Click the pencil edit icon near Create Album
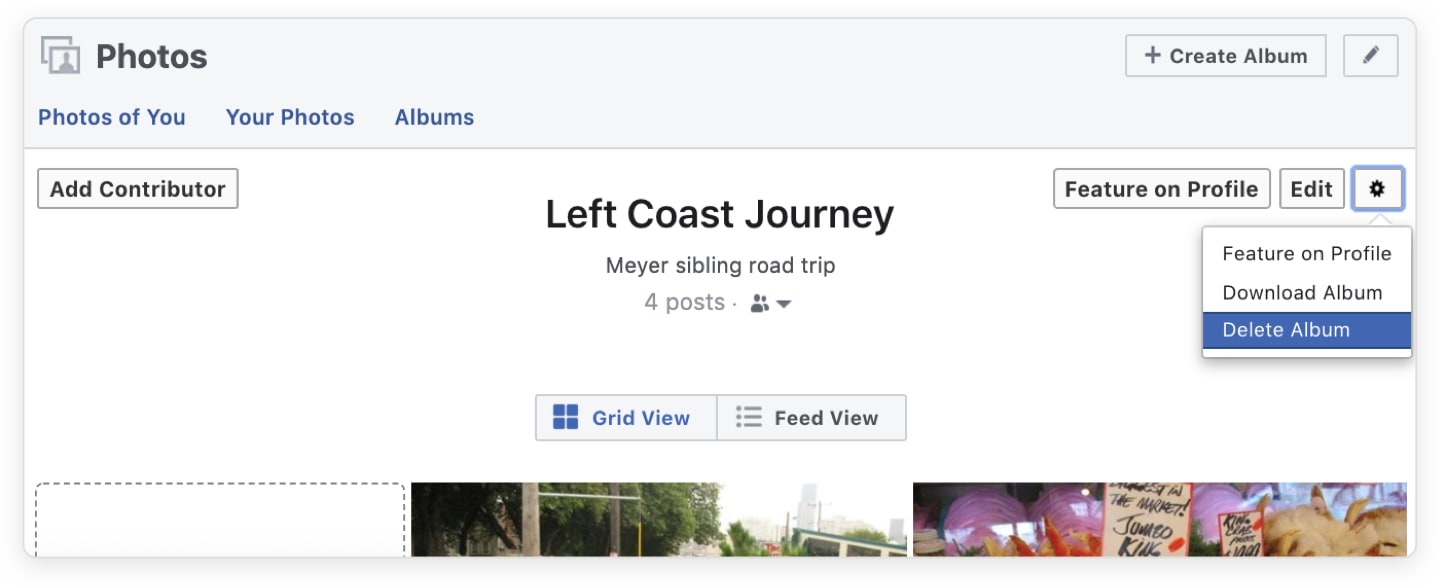1442x588 pixels. click(1371, 55)
